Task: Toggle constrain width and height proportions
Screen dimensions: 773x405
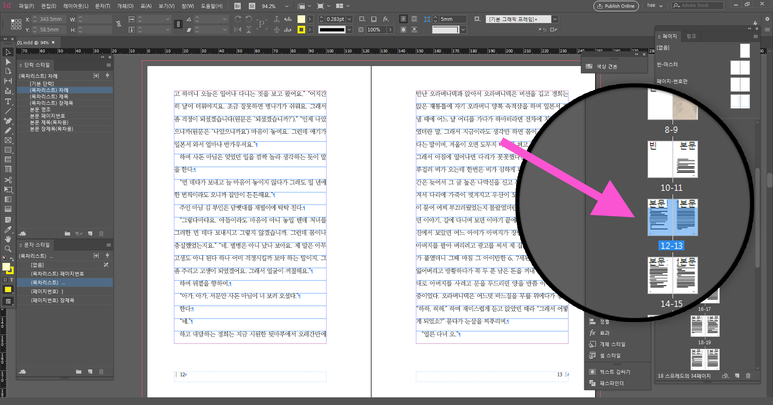Action: coord(119,24)
